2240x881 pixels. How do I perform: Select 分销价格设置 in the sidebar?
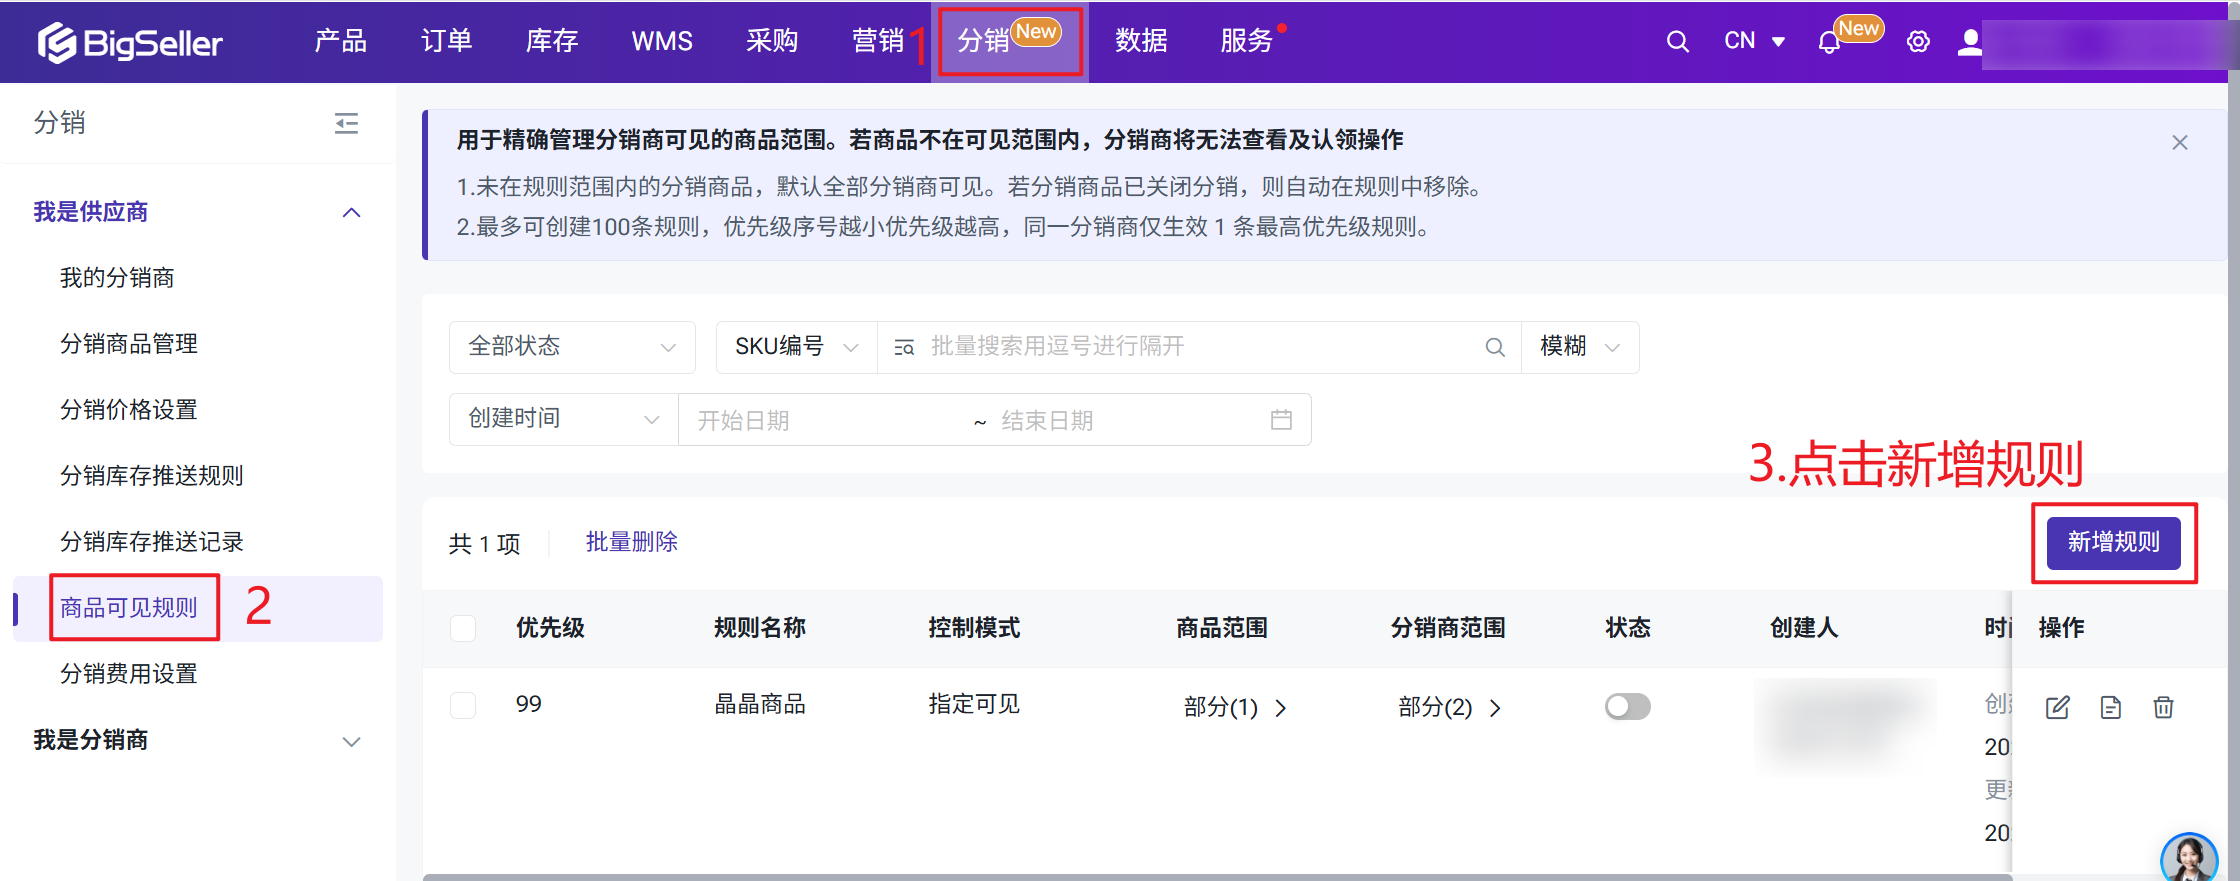tap(129, 410)
